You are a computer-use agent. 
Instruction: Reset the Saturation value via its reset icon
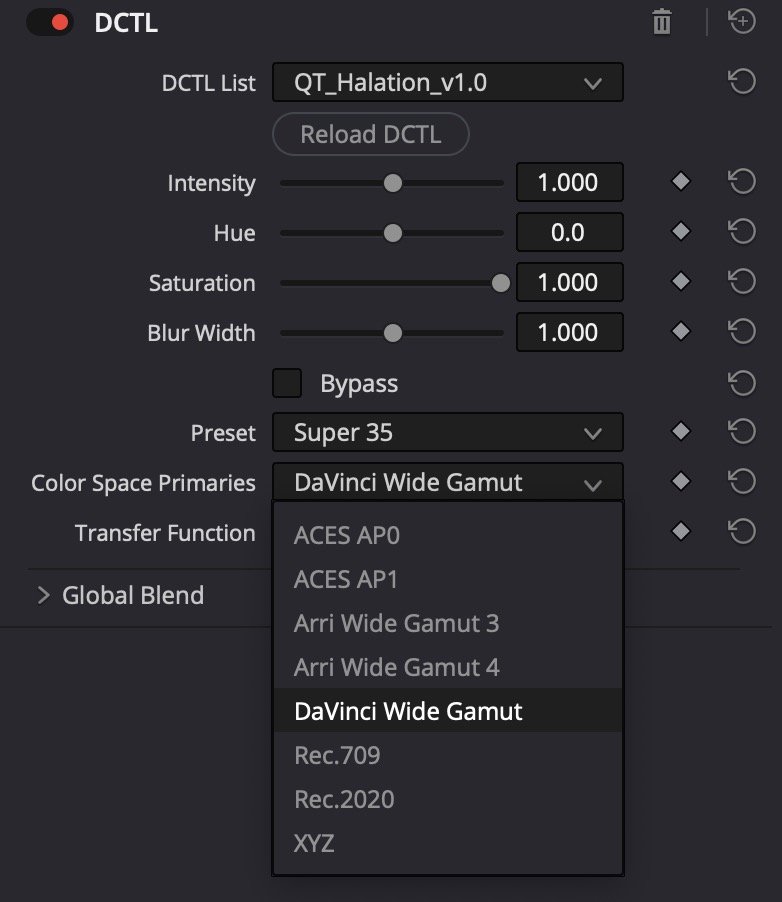coord(742,282)
